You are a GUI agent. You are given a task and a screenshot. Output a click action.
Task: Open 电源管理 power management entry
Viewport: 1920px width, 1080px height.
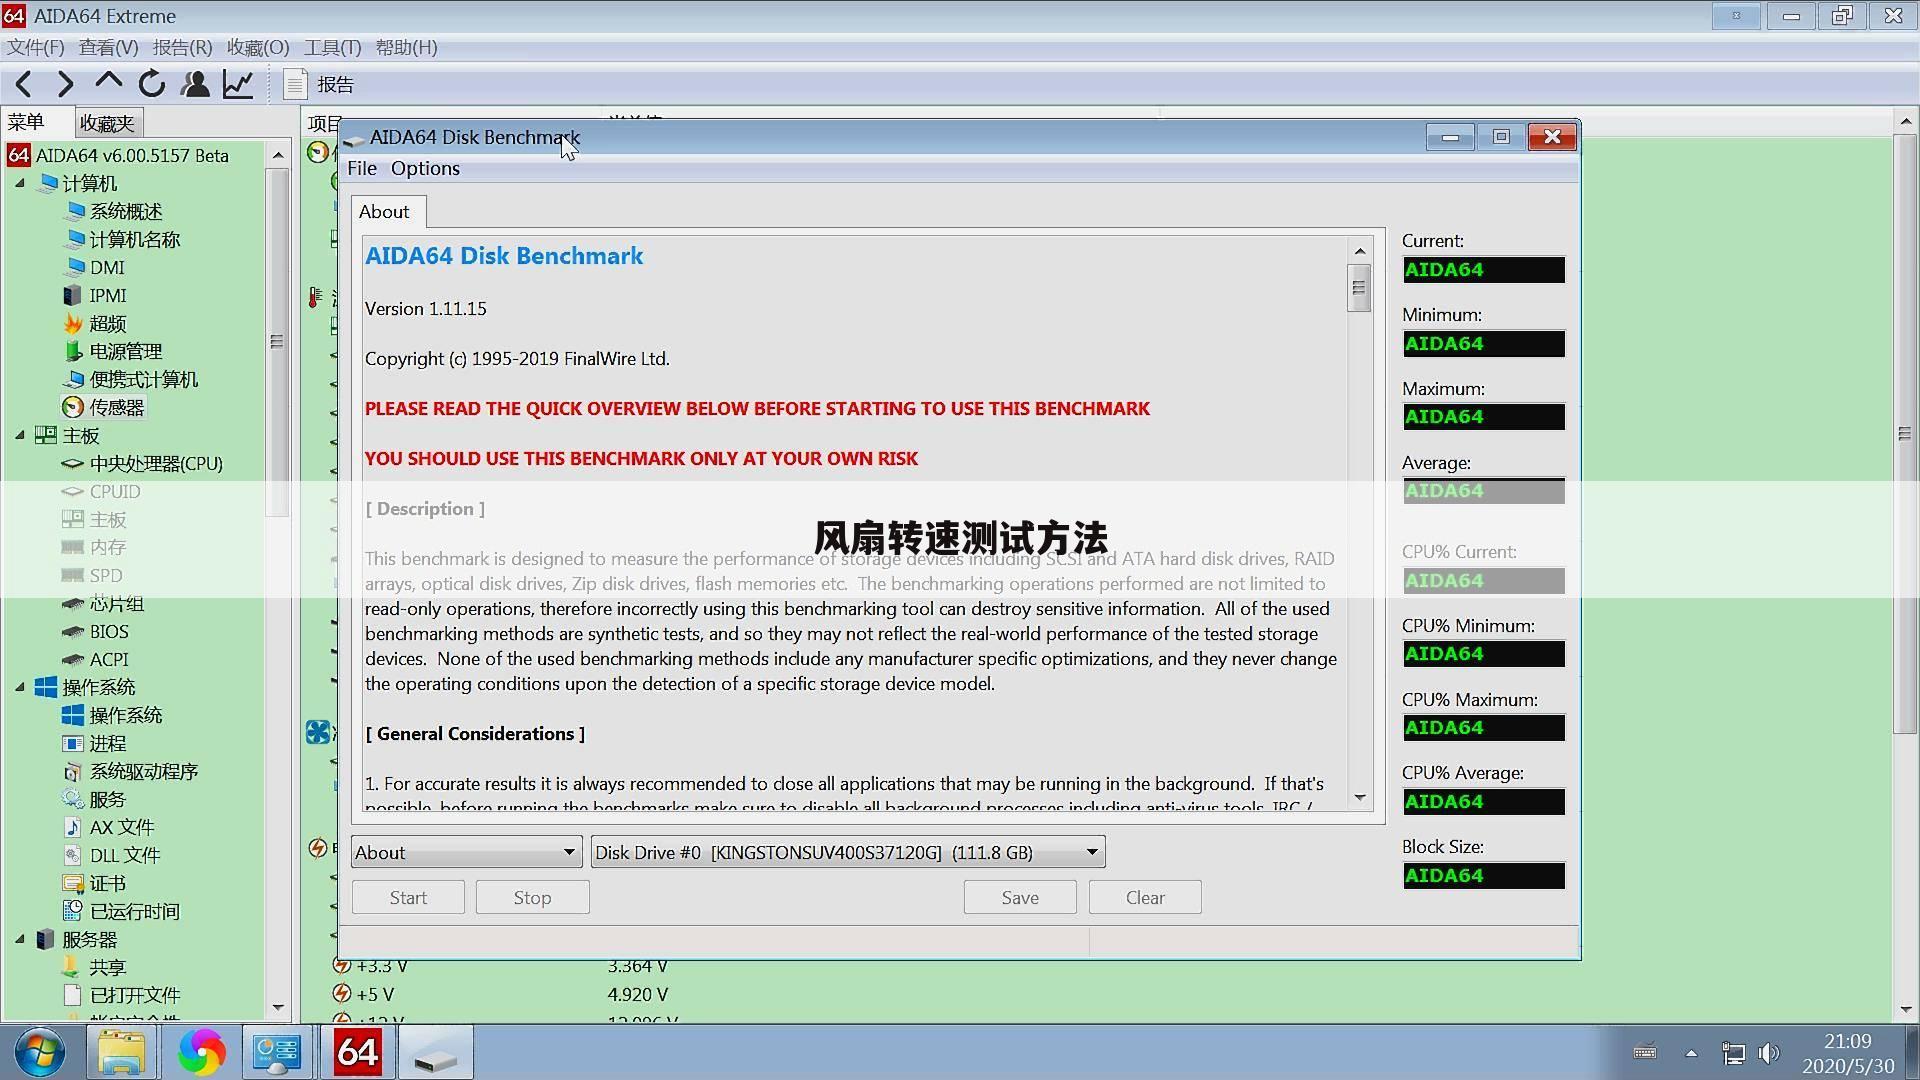pos(126,352)
